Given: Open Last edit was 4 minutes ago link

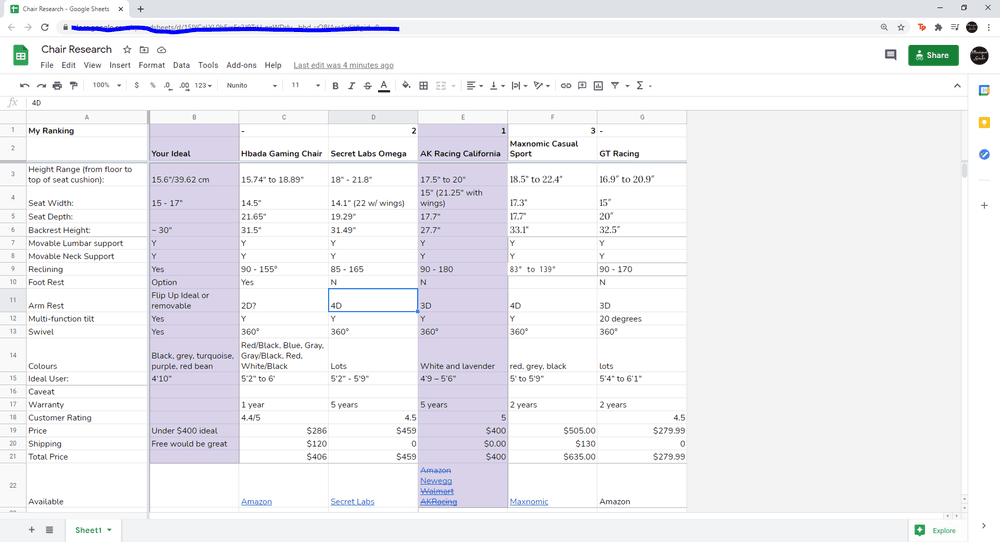Looking at the screenshot, I should click(x=343, y=65).
